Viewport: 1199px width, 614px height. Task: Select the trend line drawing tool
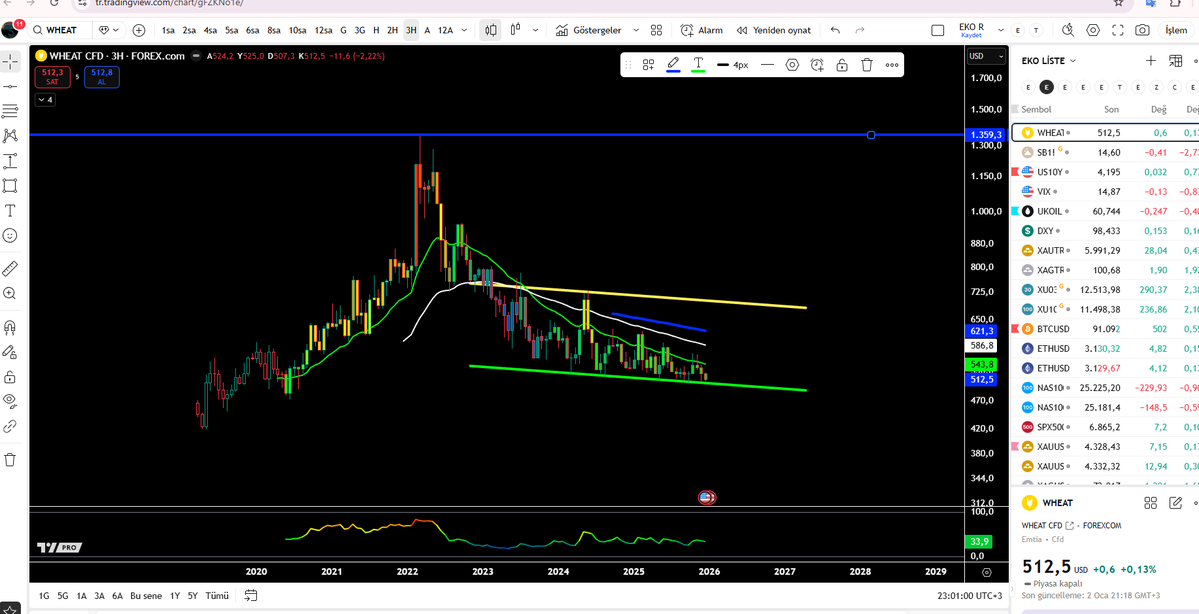tap(10, 86)
